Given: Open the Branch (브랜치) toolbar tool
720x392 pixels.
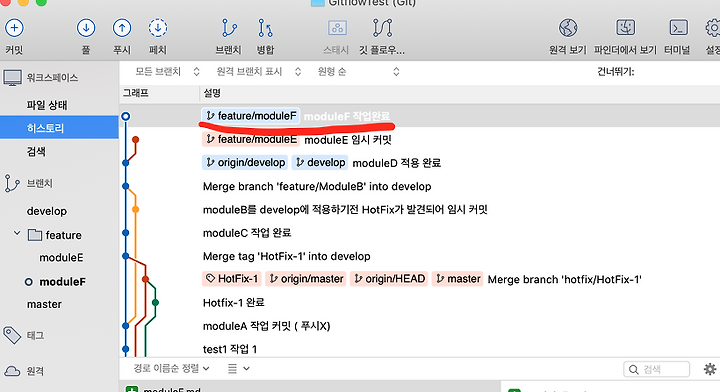Looking at the screenshot, I should [228, 28].
